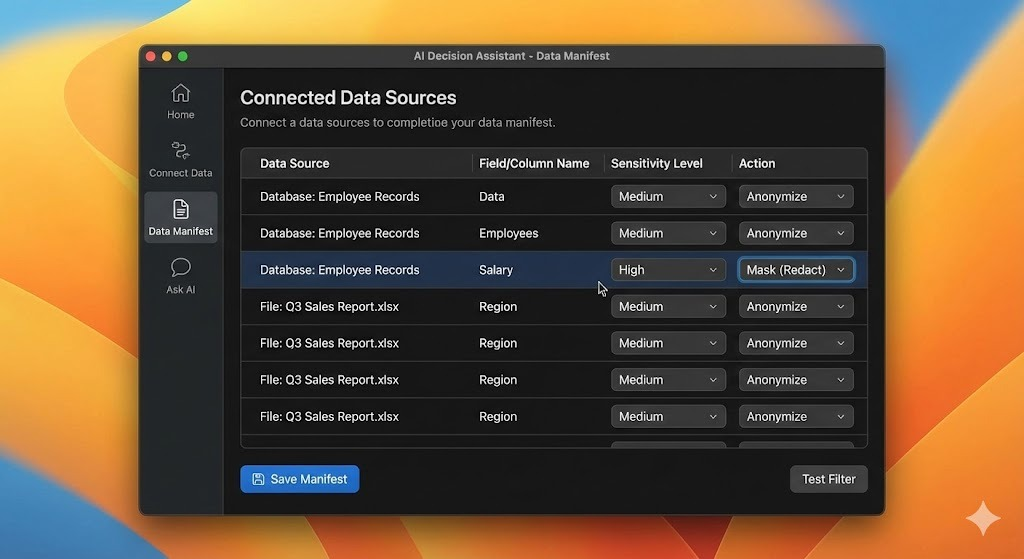
Task: Open the Ask AI chat bubble icon
Action: coord(180,267)
